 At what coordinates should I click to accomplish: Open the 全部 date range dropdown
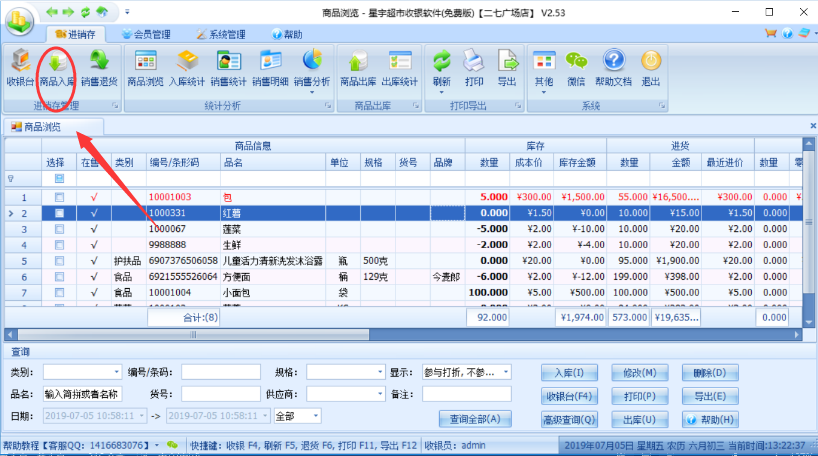tap(316, 416)
